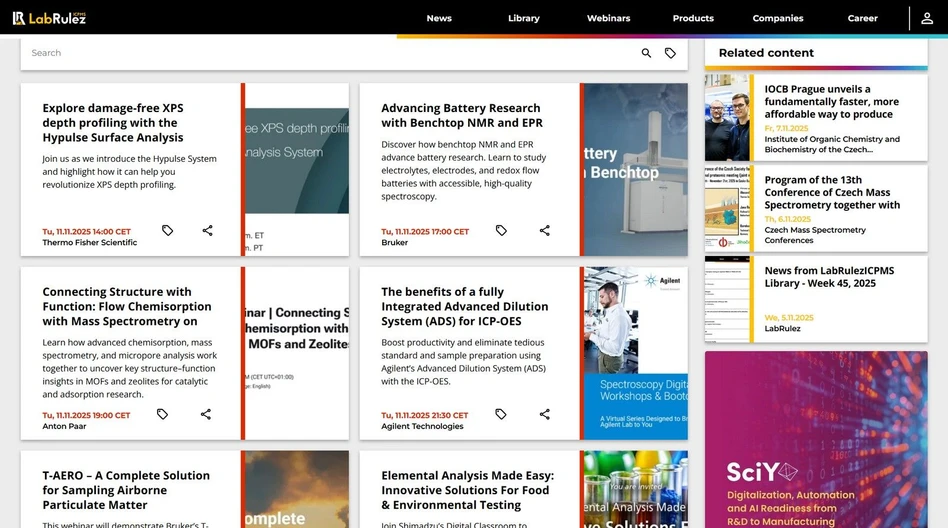Screen dimensions: 948x528
Task: Open the Products menu item
Action: coord(693,18)
